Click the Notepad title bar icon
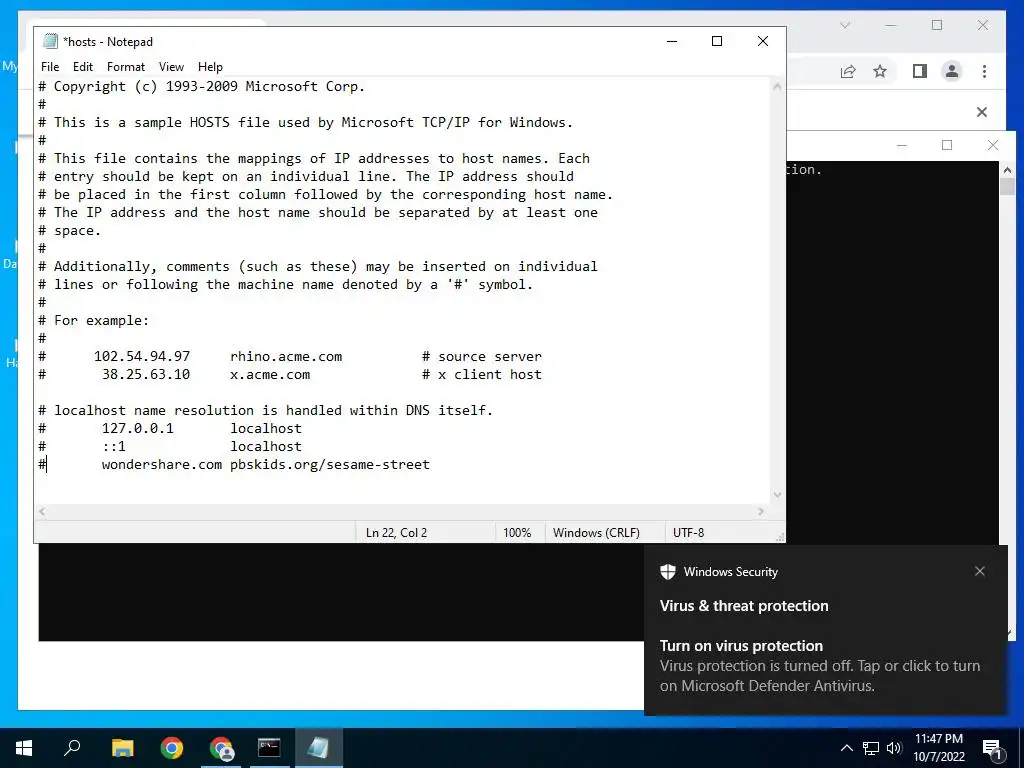This screenshot has width=1024, height=768. (x=50, y=41)
